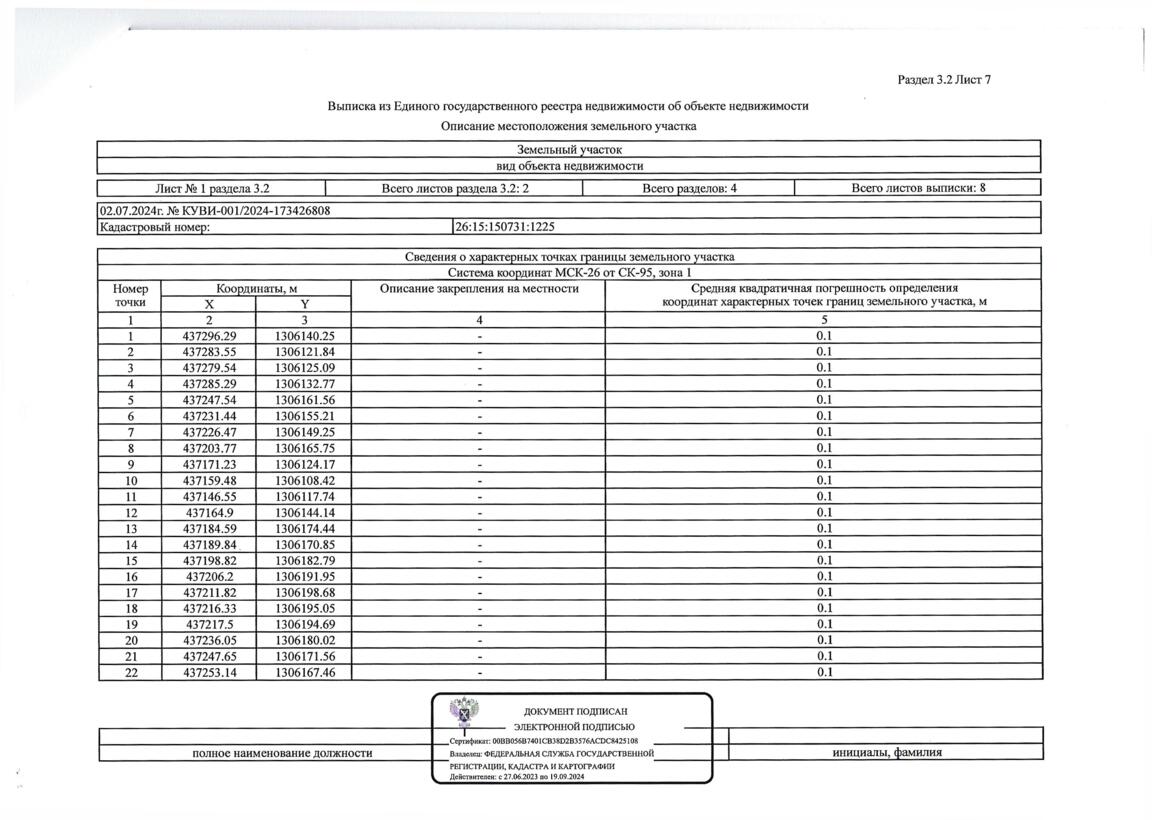Click 'Всего разделов: 4' cell

(x=688, y=188)
